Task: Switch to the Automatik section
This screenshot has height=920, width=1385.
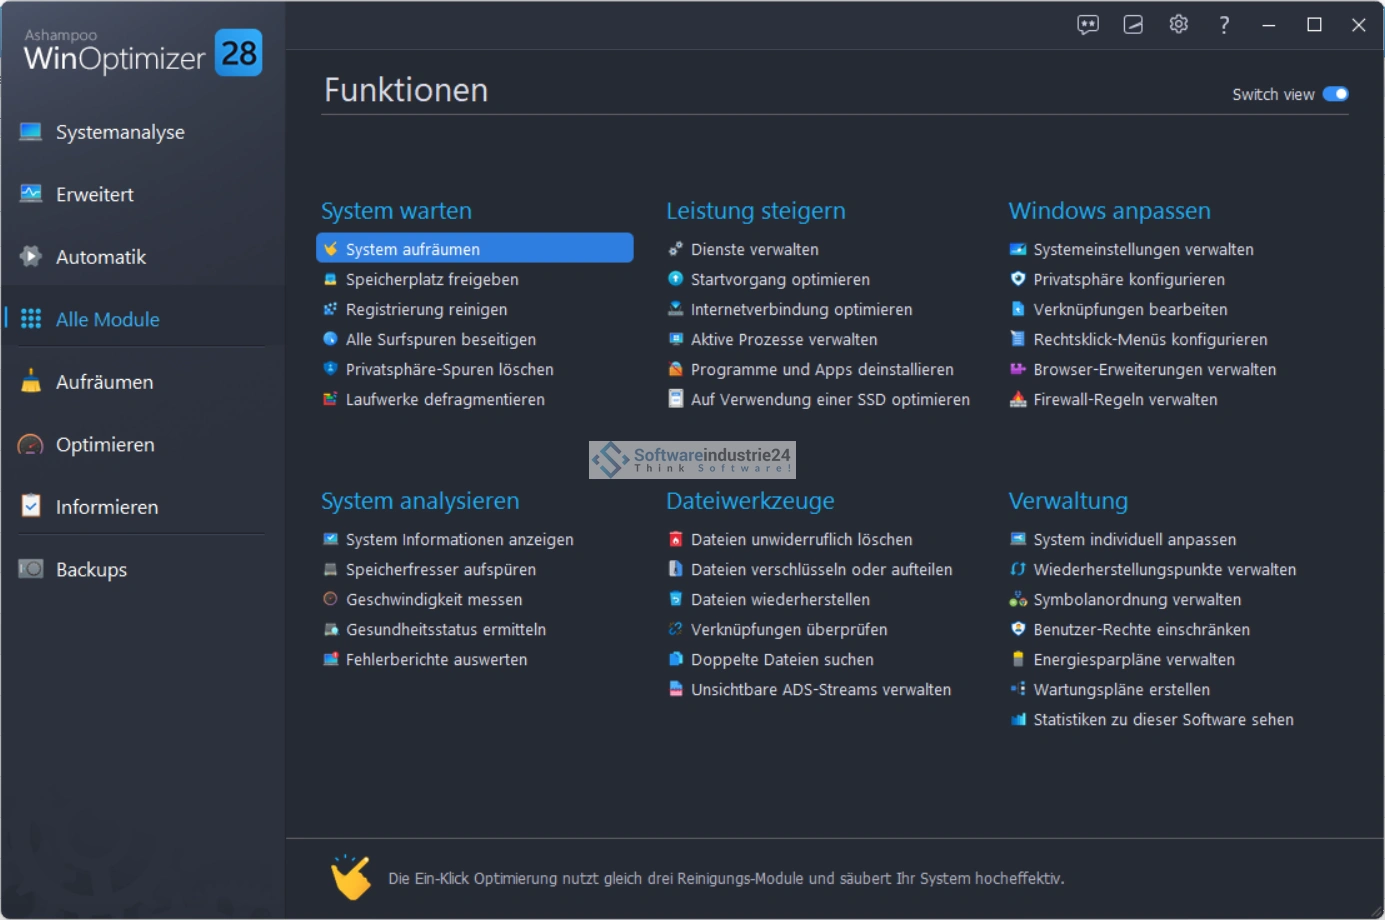Action: click(x=100, y=257)
